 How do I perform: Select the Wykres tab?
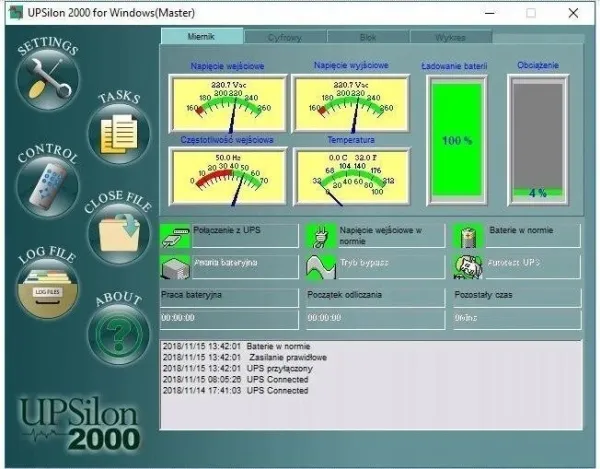pos(451,37)
